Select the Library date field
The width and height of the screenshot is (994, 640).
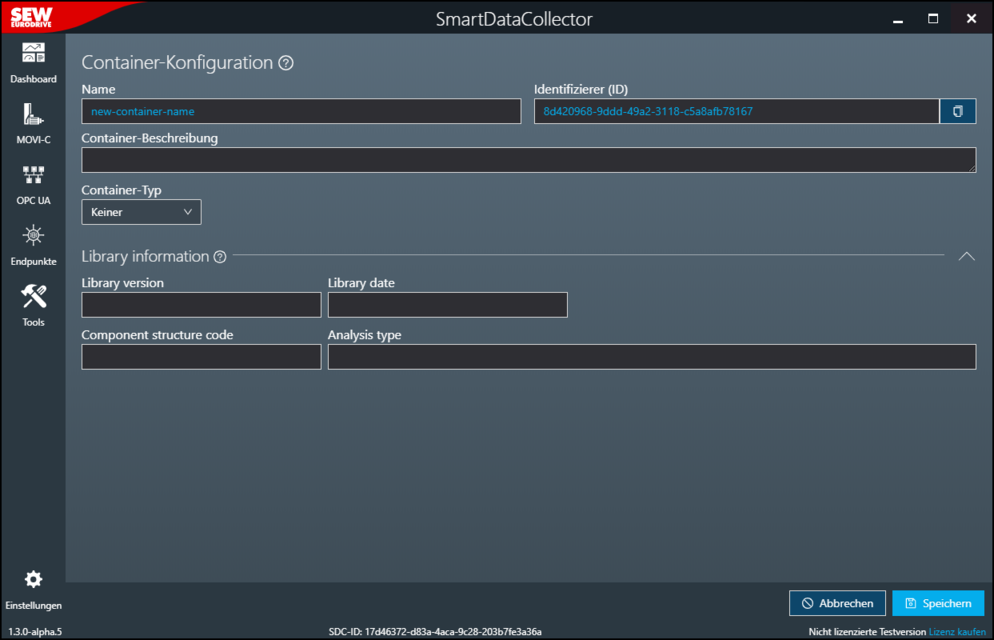click(447, 305)
